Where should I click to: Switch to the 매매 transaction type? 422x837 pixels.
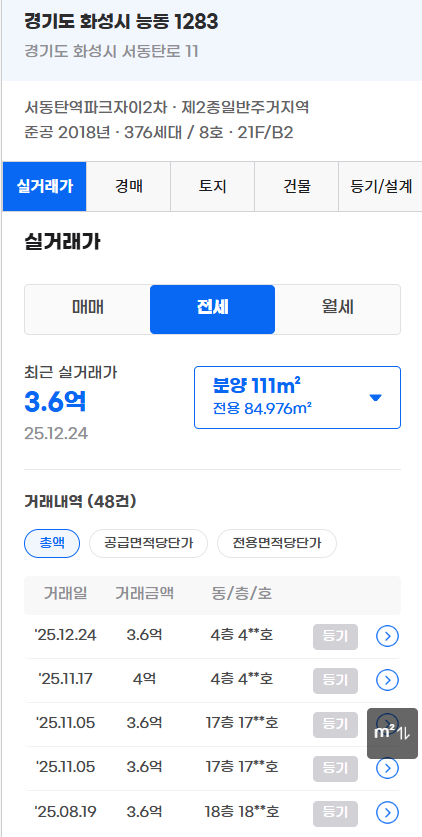click(x=87, y=309)
